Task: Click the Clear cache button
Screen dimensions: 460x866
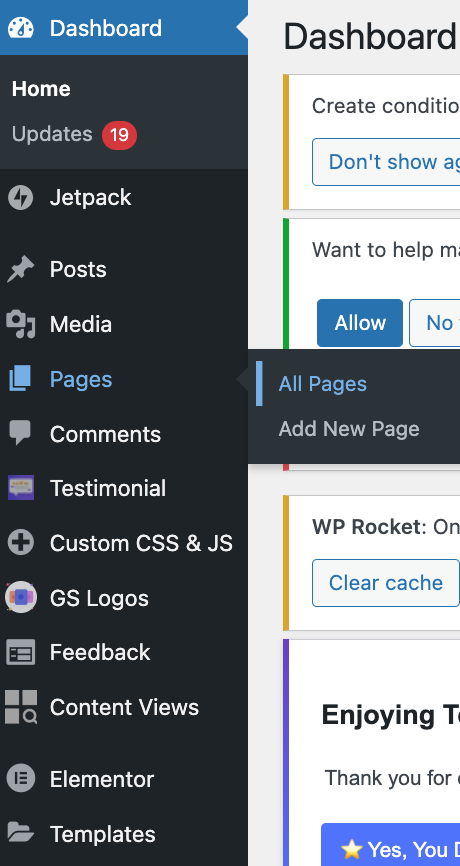Action: [x=385, y=583]
